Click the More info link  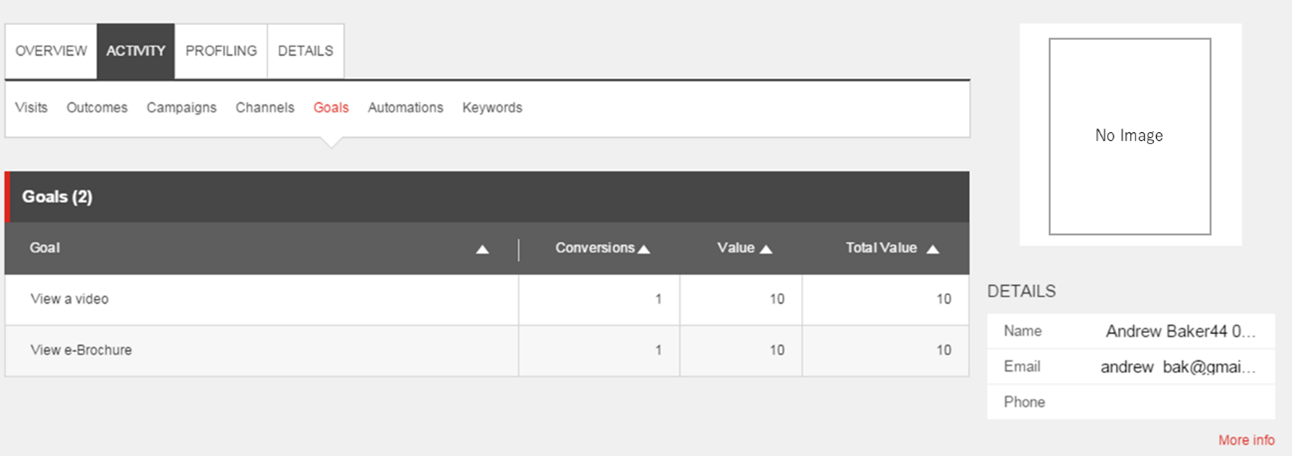click(x=1246, y=440)
